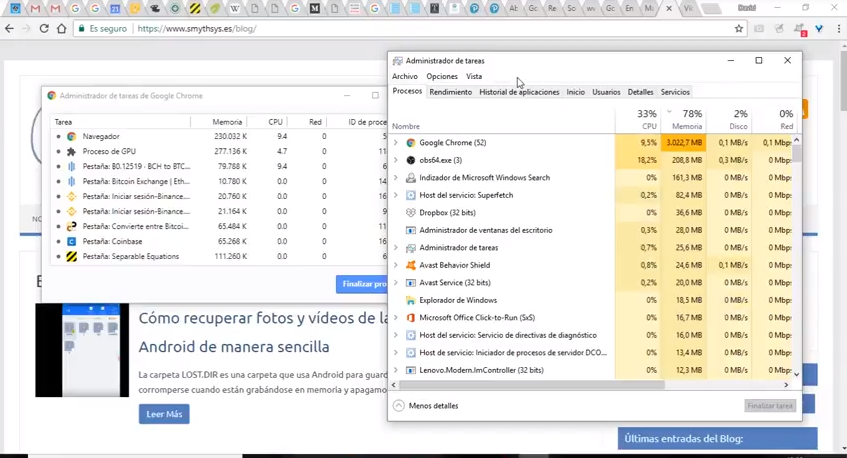The height and width of the screenshot is (458, 847).
Task: Switch to Inicio tab
Action: (575, 92)
